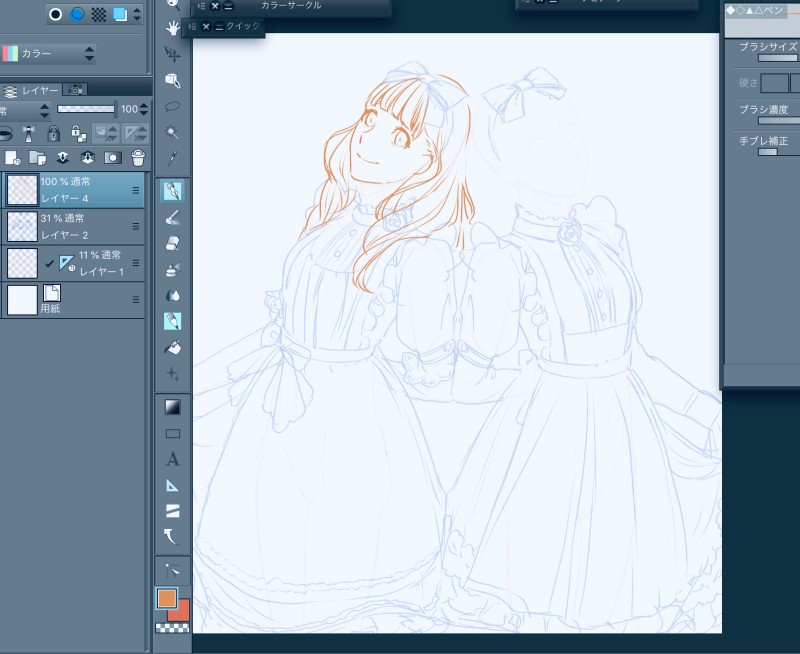
Task: Click the ブラシサイズ slider
Action: click(x=779, y=58)
